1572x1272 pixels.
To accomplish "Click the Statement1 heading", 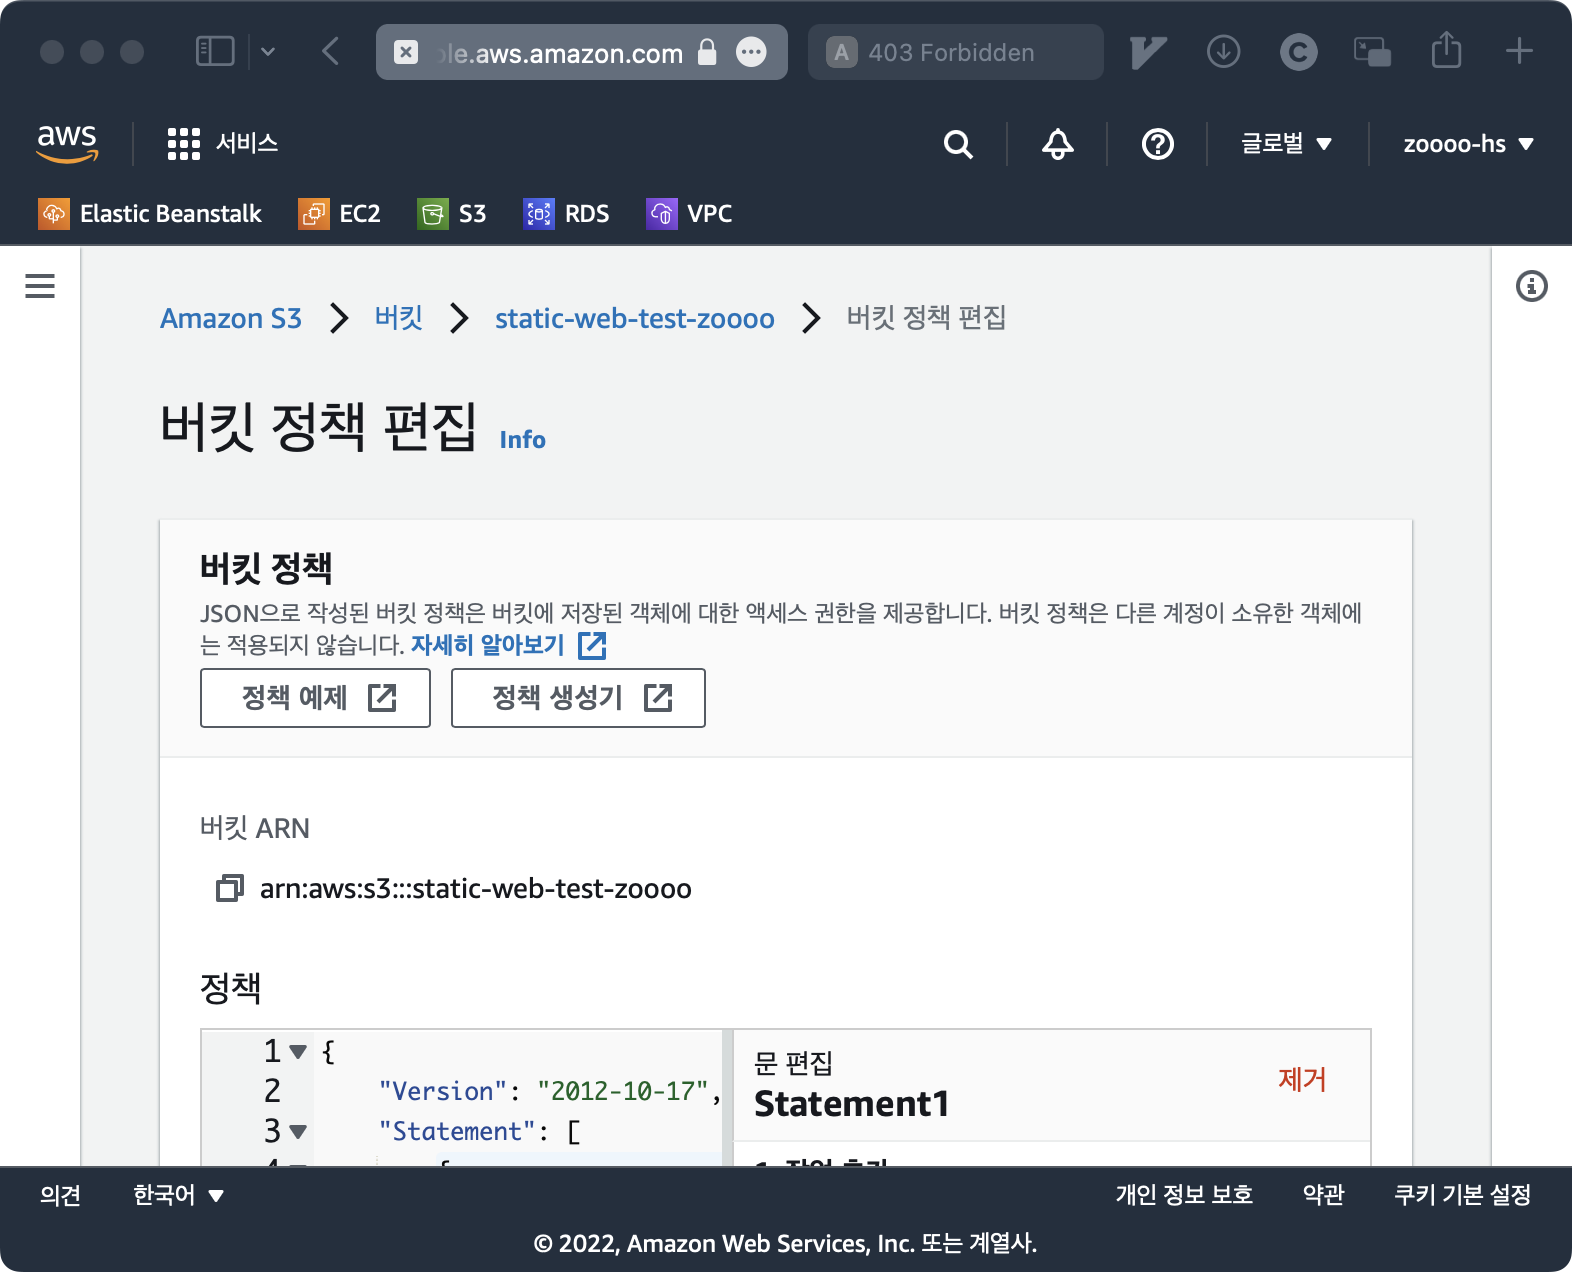I will [852, 1104].
